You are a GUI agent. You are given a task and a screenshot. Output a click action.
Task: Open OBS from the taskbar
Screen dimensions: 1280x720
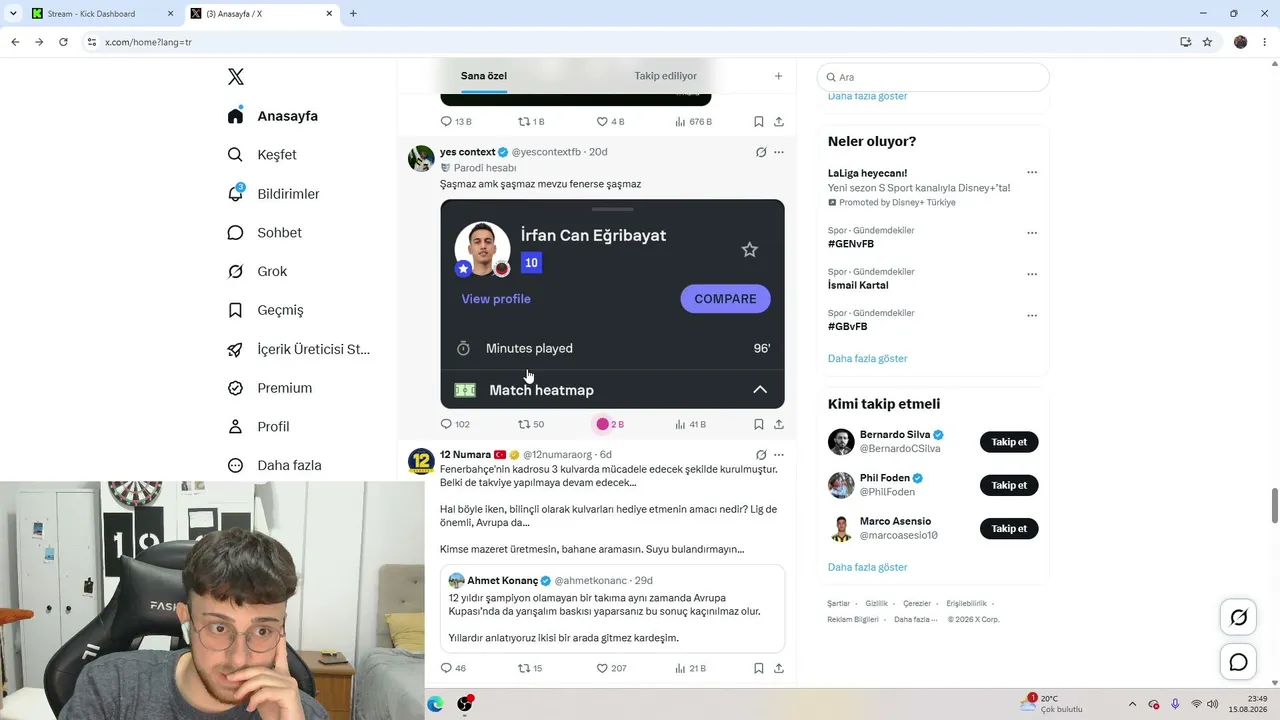(465, 704)
